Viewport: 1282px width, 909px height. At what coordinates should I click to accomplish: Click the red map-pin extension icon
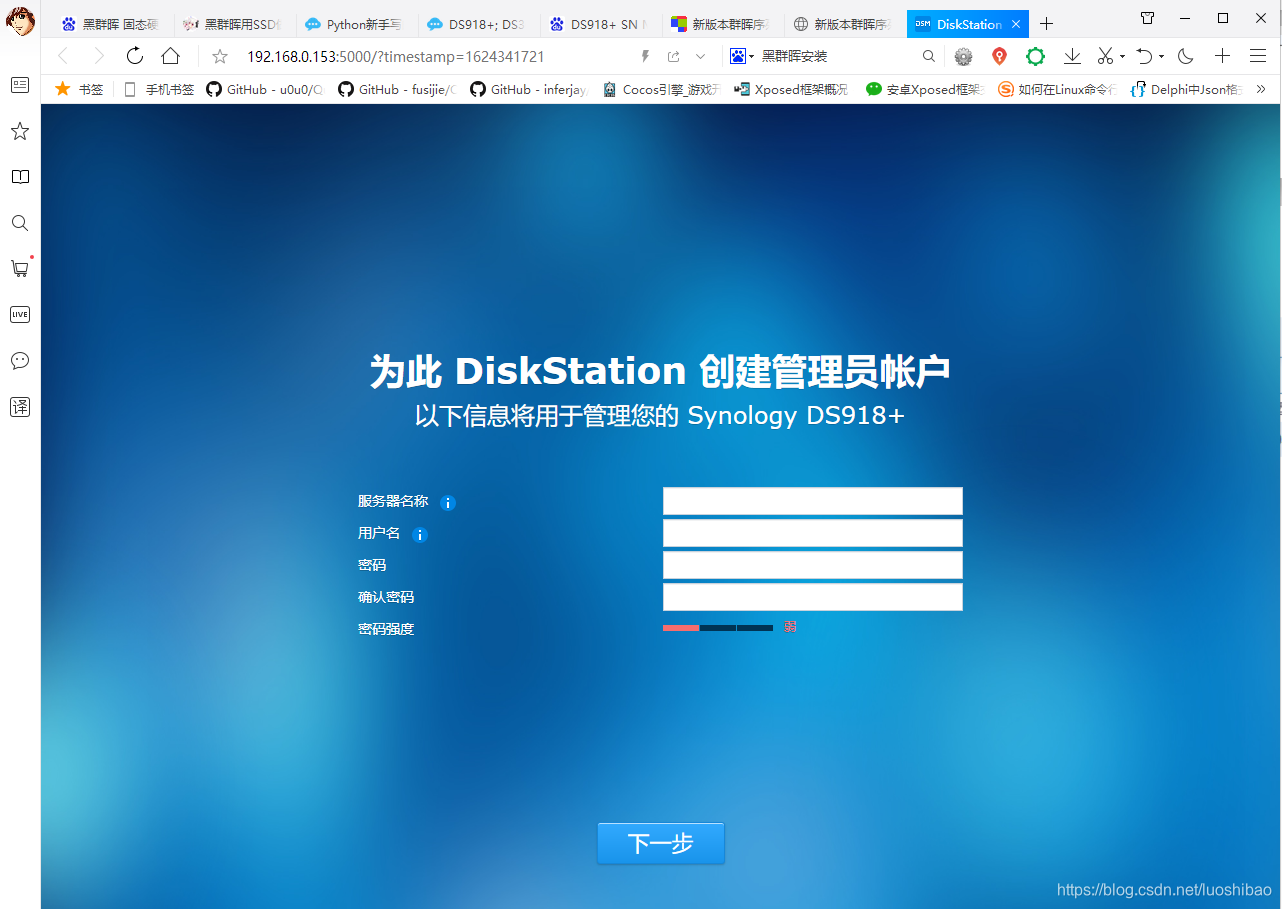999,56
